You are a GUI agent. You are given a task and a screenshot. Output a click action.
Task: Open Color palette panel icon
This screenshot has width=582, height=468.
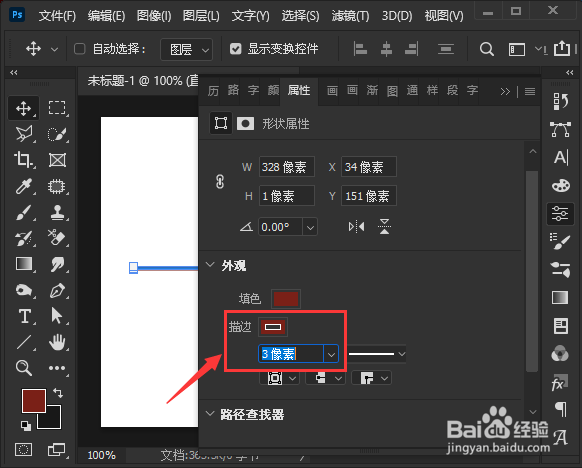(x=560, y=185)
